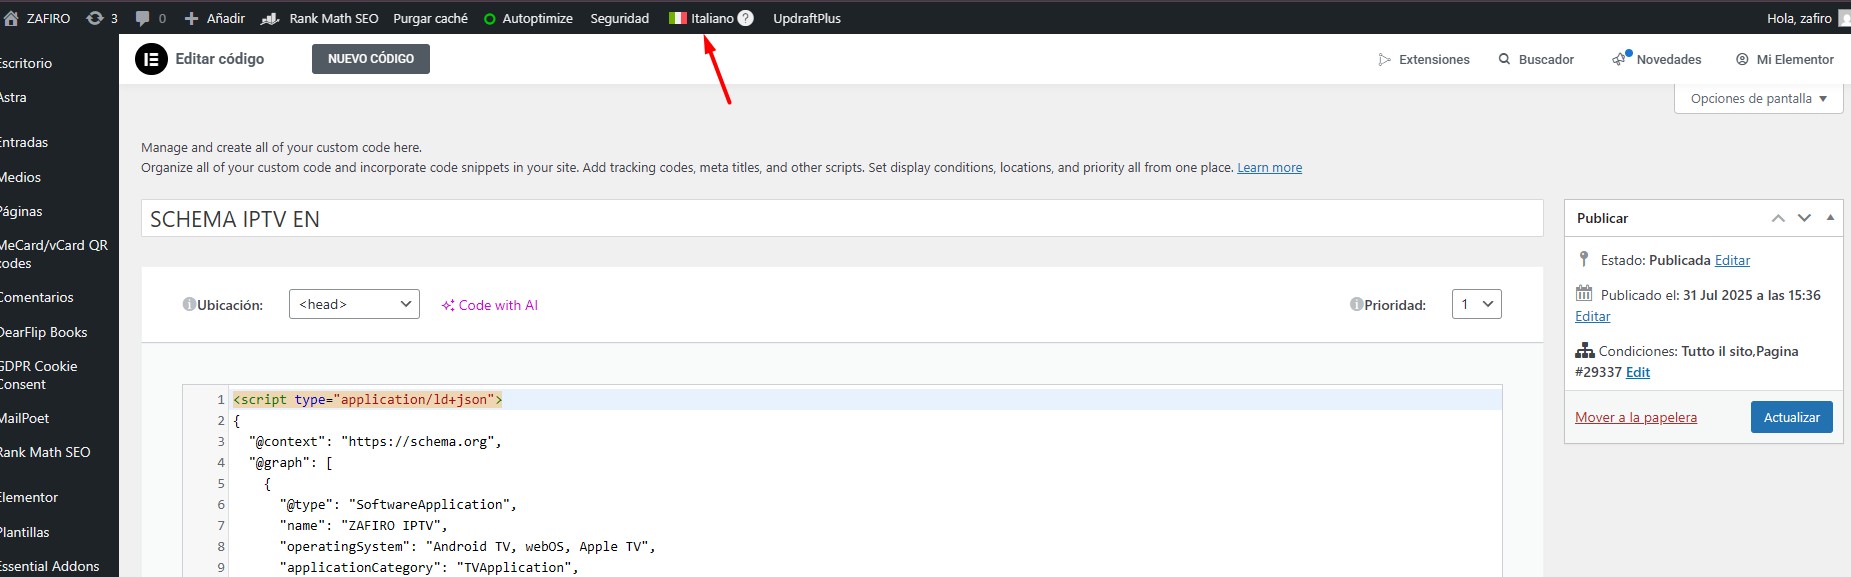
Task: Click the Novedades megaphone icon
Action: pyautogui.click(x=1620, y=59)
